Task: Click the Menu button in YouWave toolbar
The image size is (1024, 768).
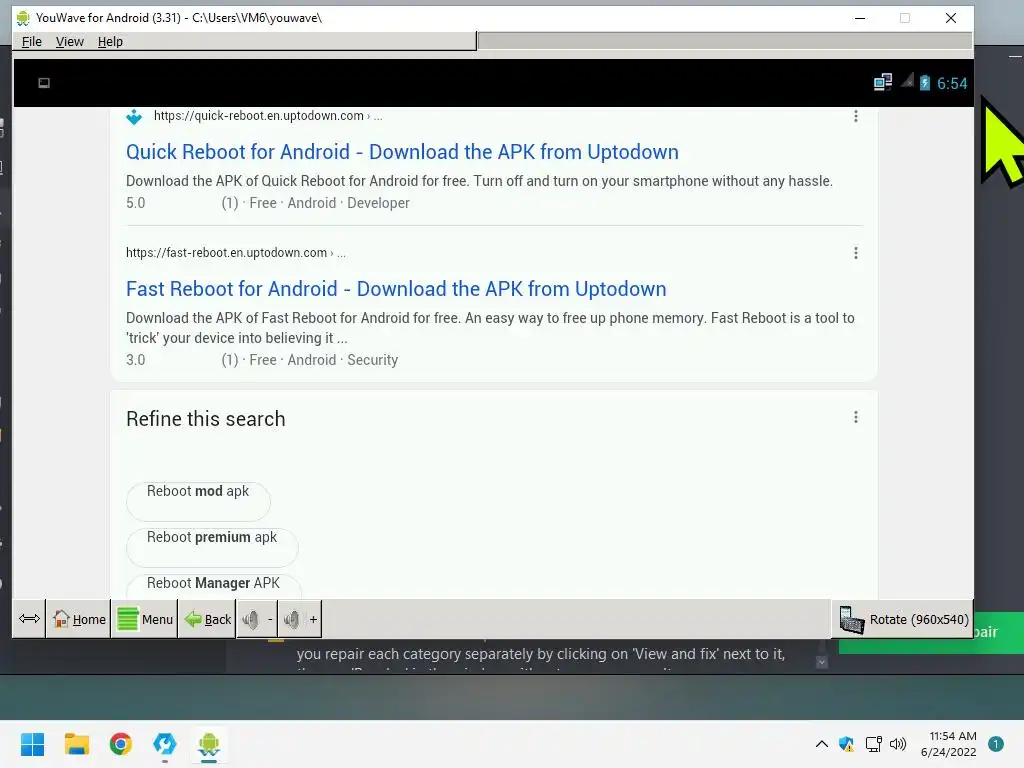Action: point(144,618)
